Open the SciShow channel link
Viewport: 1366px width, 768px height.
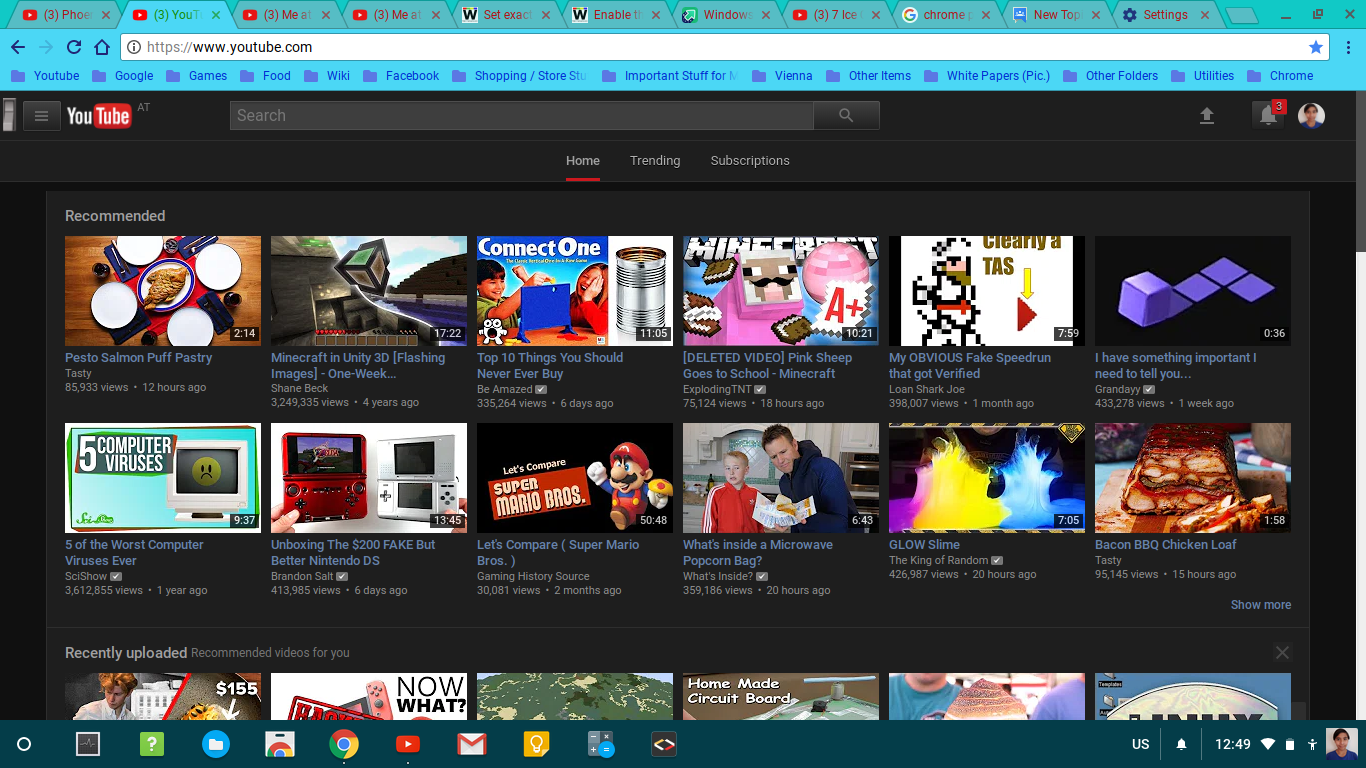coord(86,577)
